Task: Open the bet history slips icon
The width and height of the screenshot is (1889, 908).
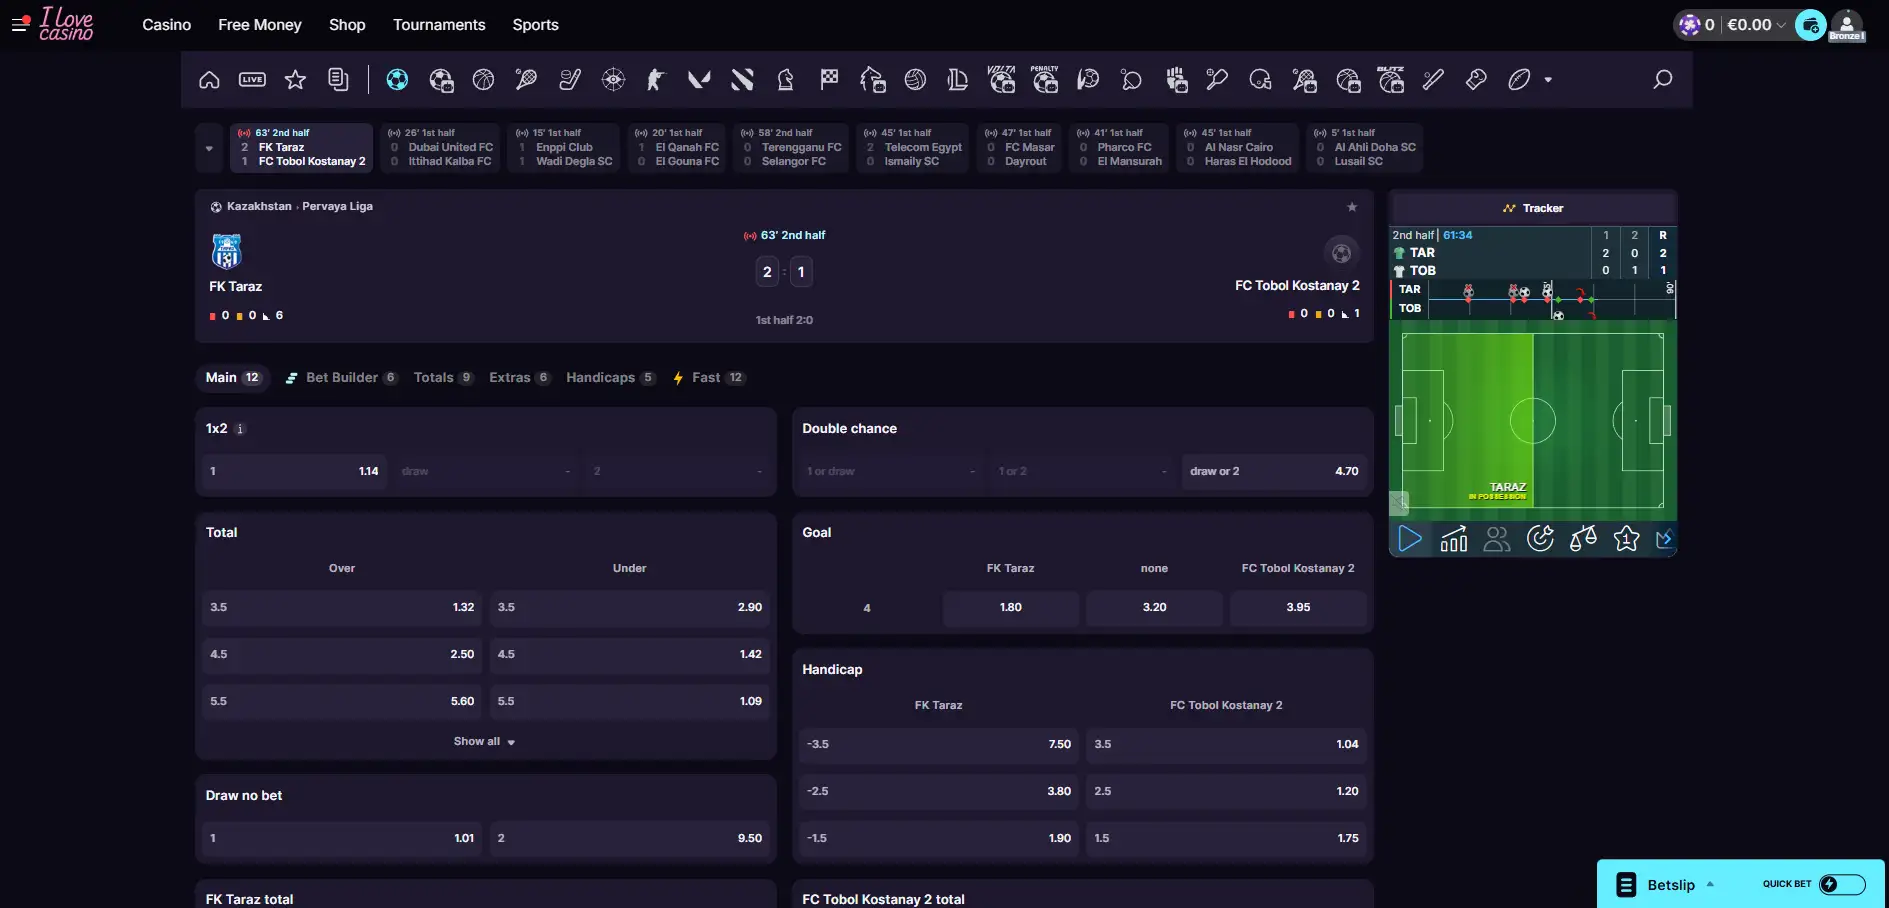Action: pos(339,80)
